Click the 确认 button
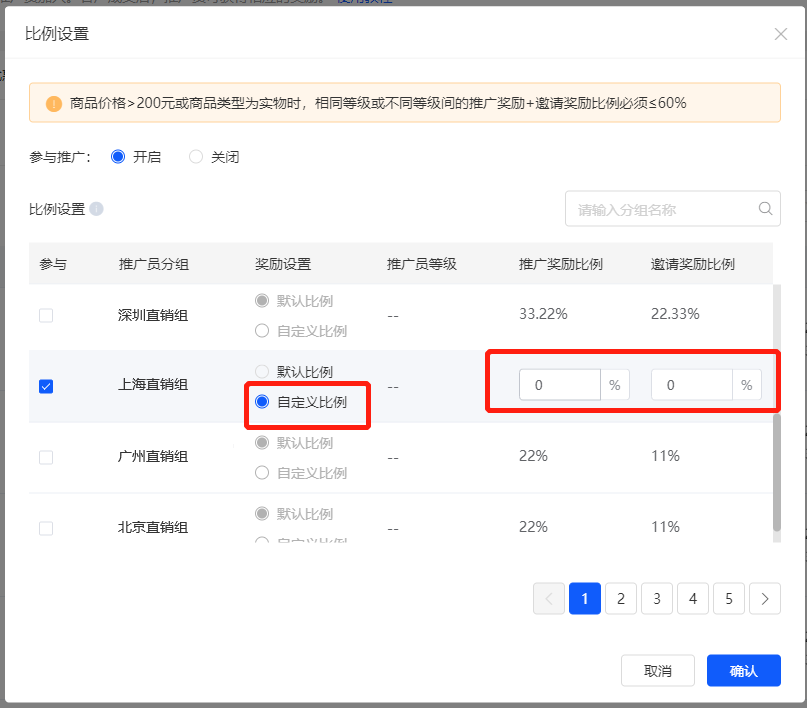The height and width of the screenshot is (708, 807). 744,670
